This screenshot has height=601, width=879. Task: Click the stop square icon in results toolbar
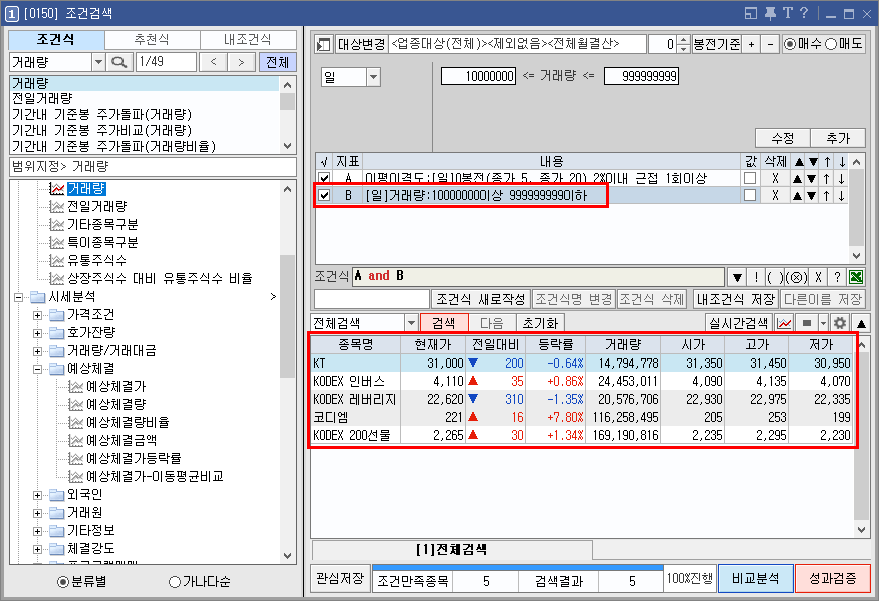[807, 323]
